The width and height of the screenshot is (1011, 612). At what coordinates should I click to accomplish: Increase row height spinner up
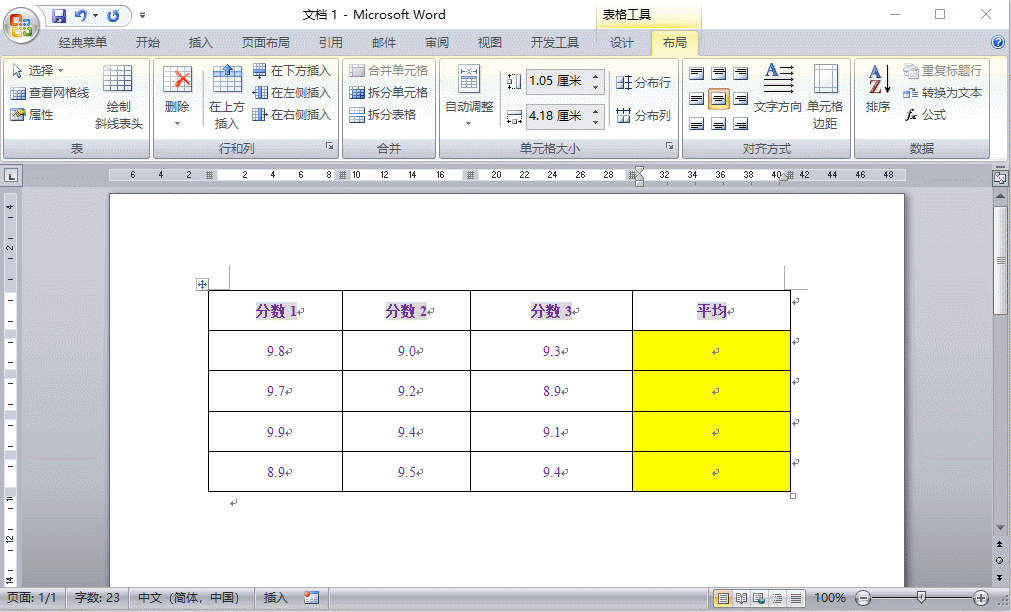point(596,76)
